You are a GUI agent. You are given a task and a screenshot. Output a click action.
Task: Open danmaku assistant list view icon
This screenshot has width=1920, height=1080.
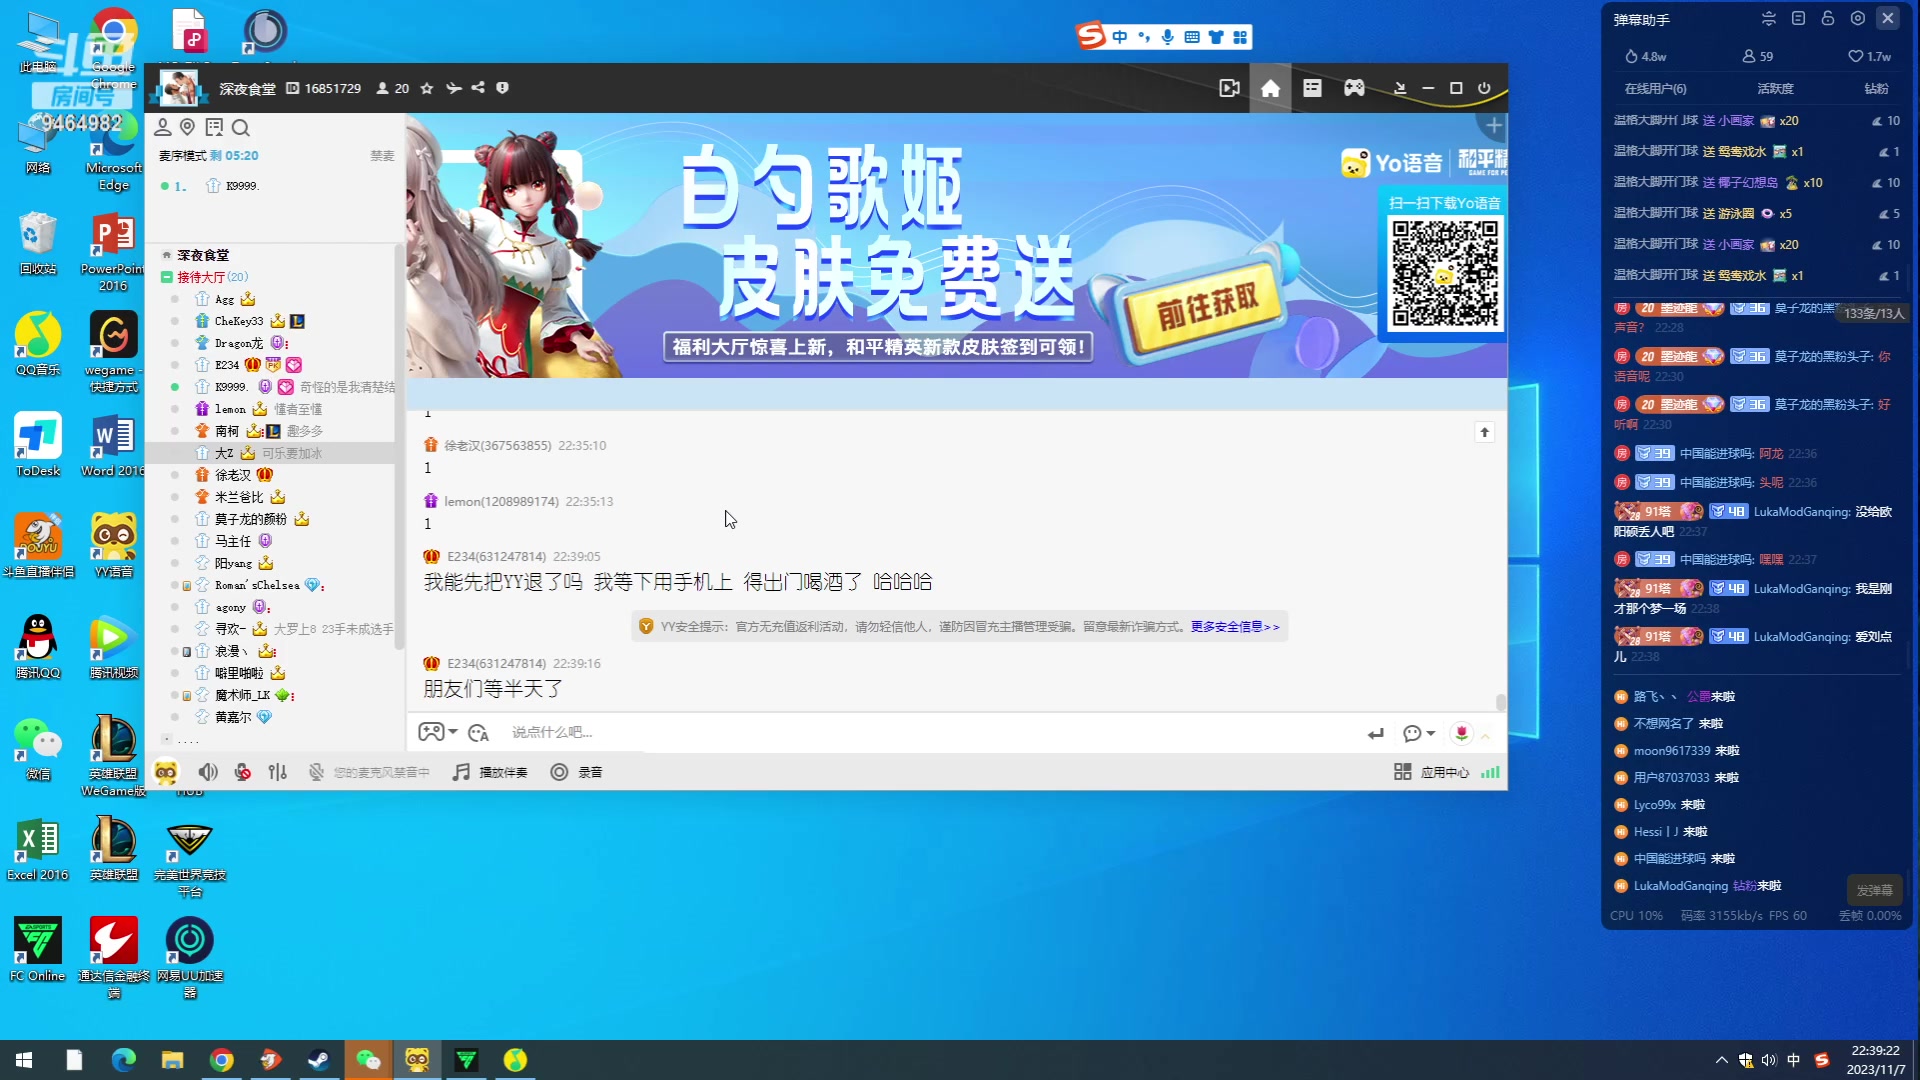1798,19
